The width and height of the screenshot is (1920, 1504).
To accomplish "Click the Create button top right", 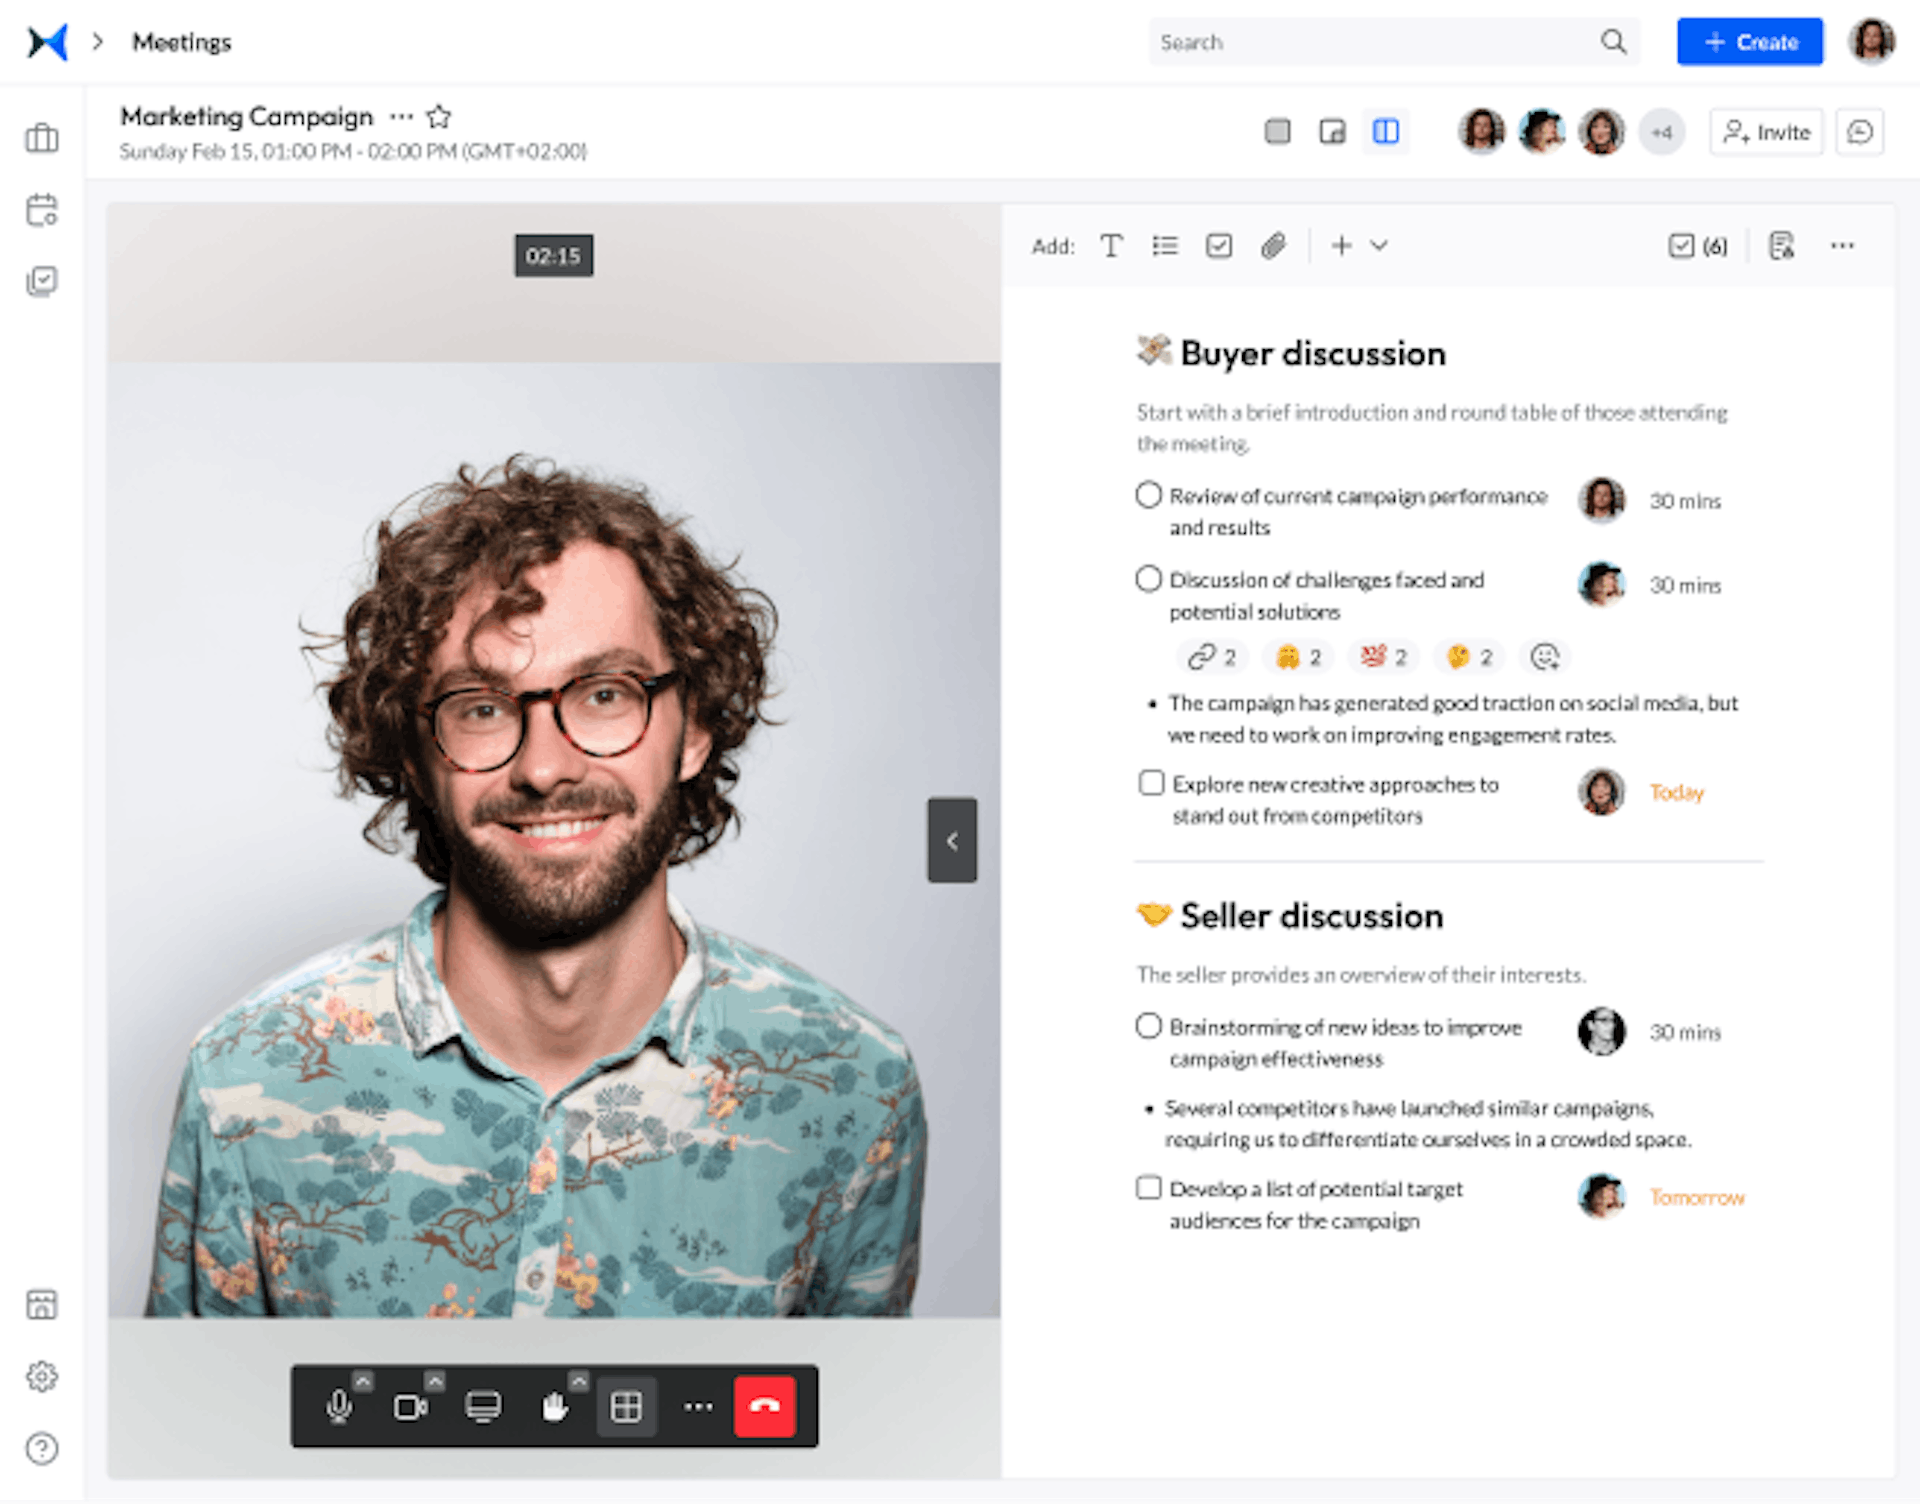I will pyautogui.click(x=1749, y=42).
